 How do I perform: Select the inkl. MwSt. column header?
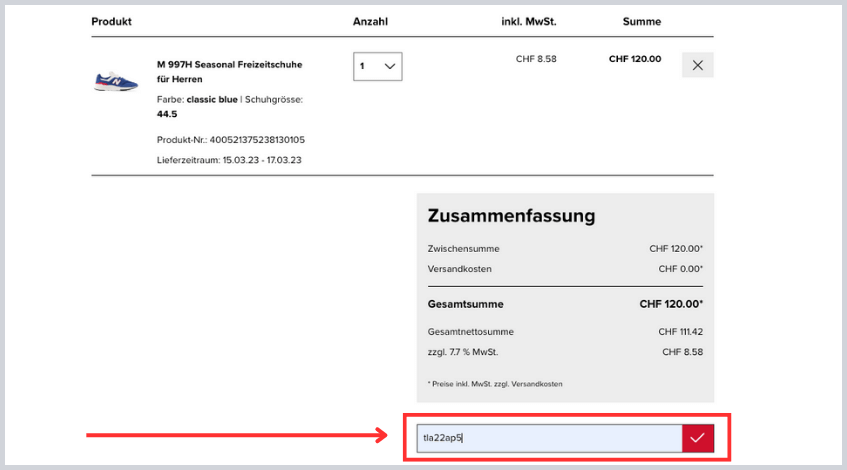click(529, 21)
